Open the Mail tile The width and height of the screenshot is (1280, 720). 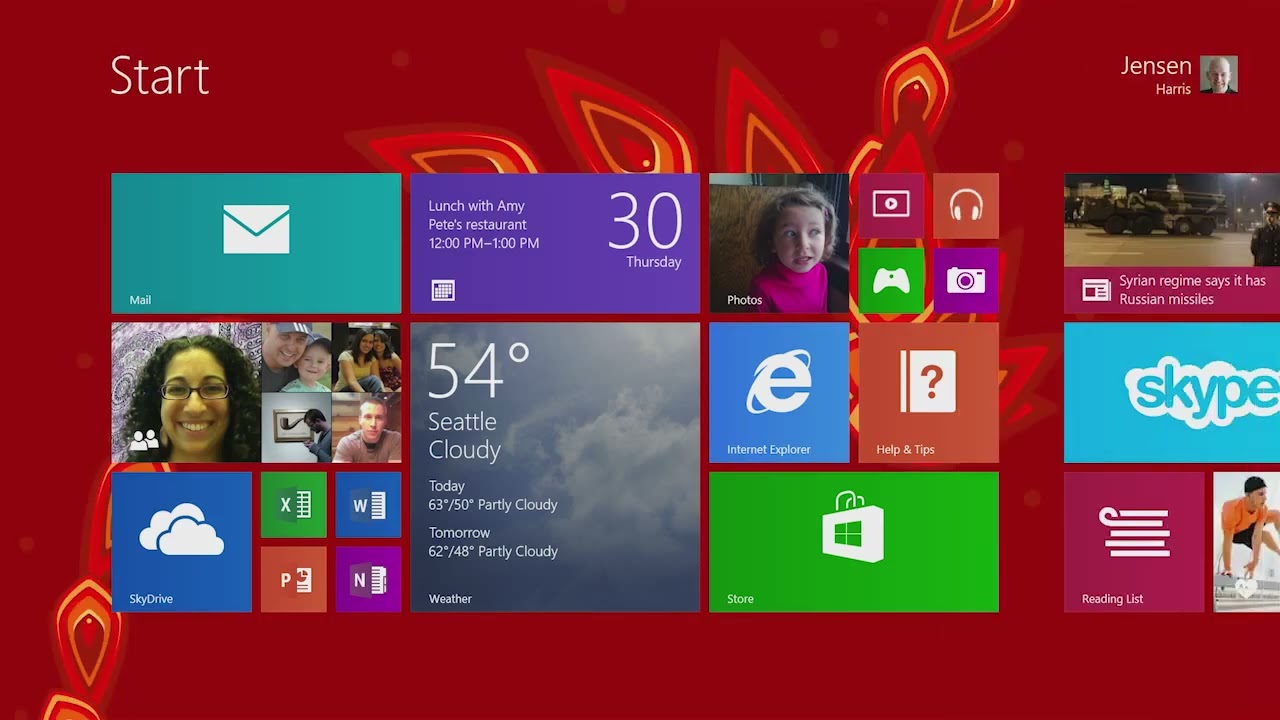click(x=256, y=243)
